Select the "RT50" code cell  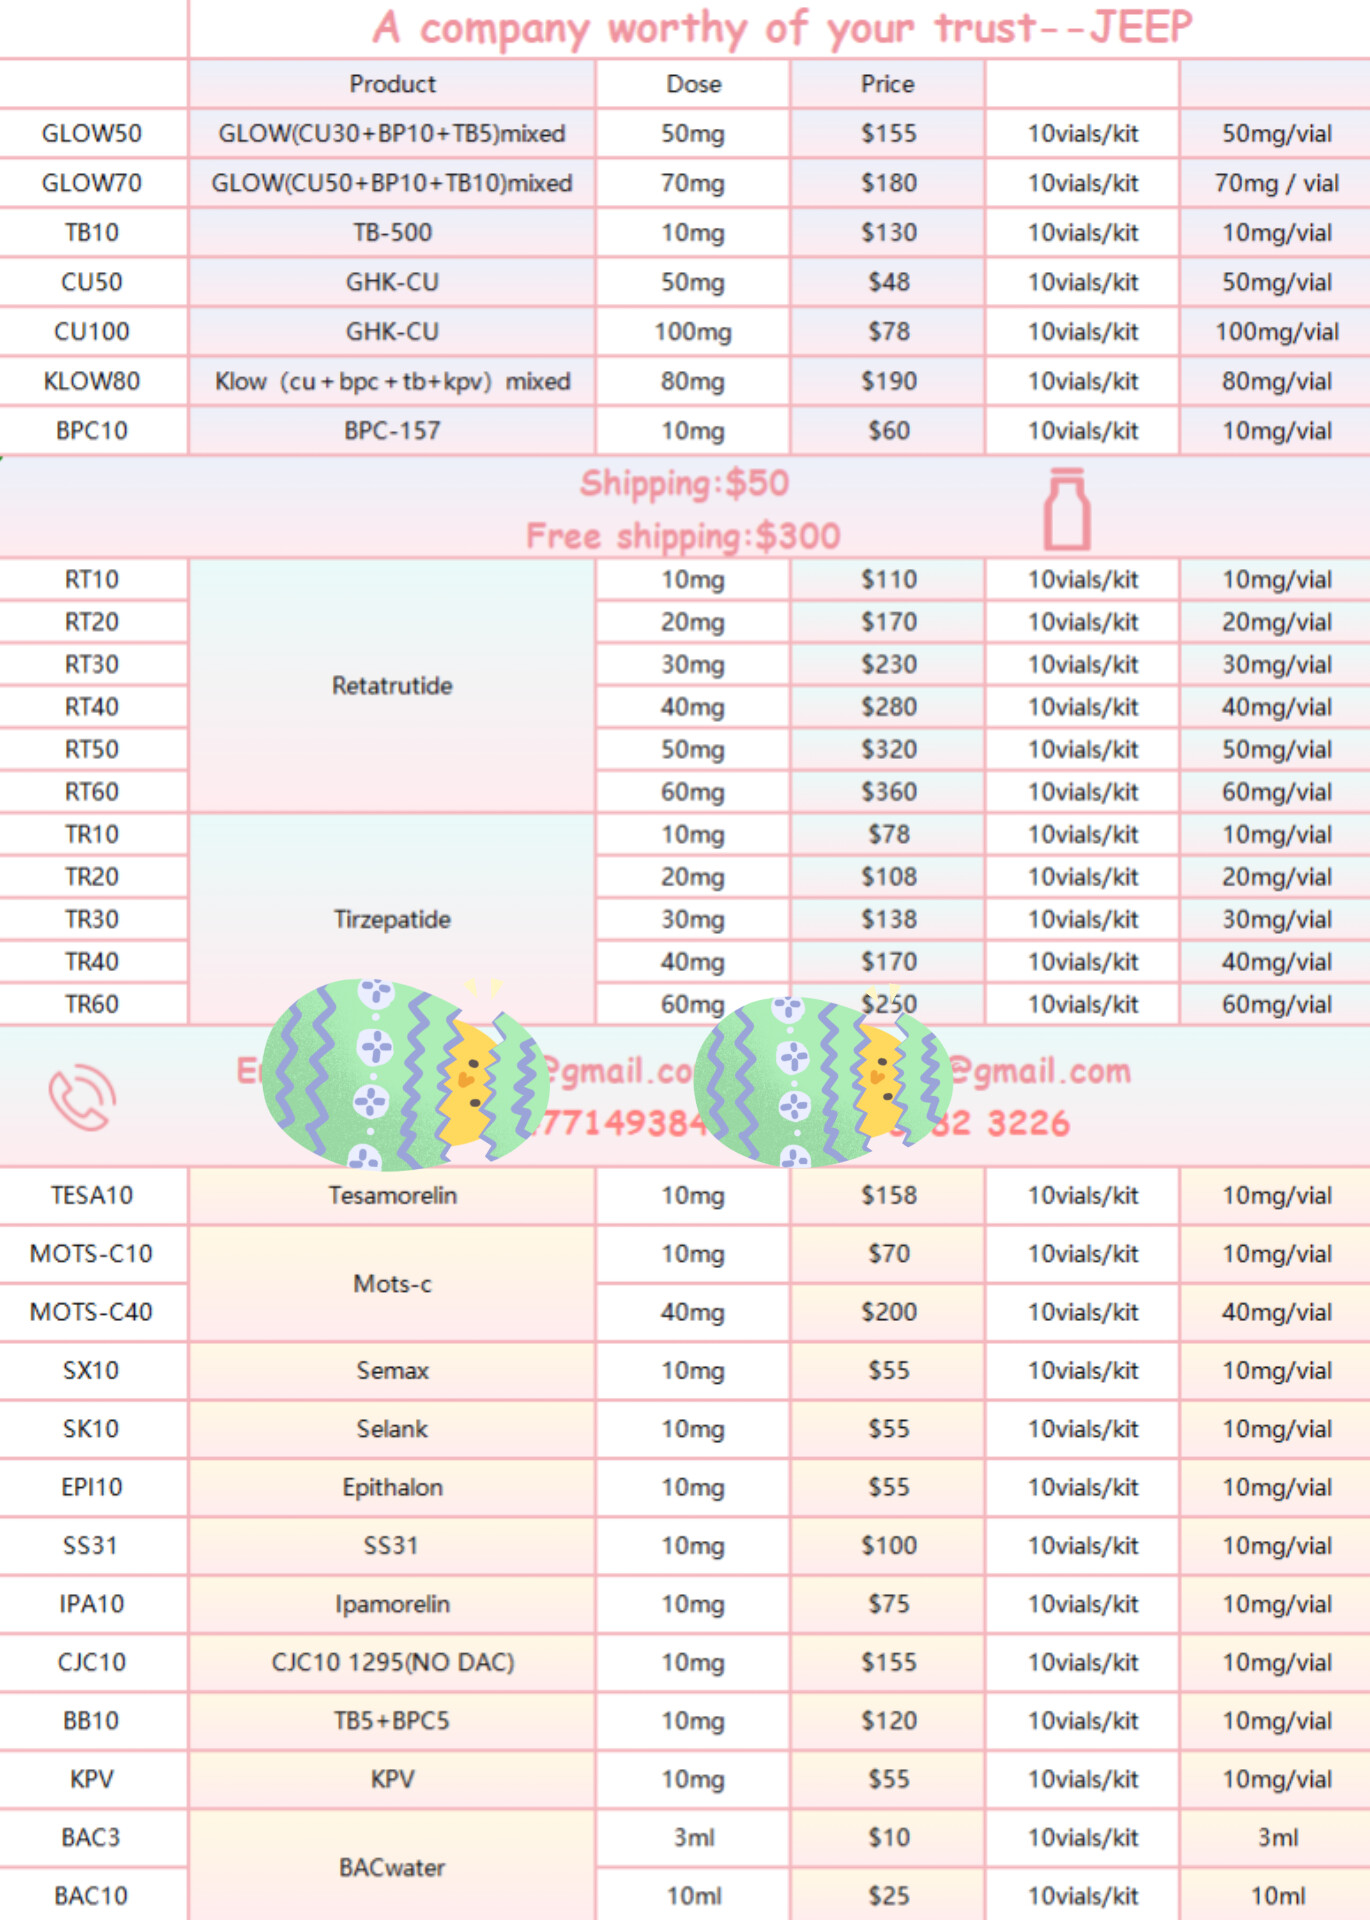pyautogui.click(x=92, y=750)
